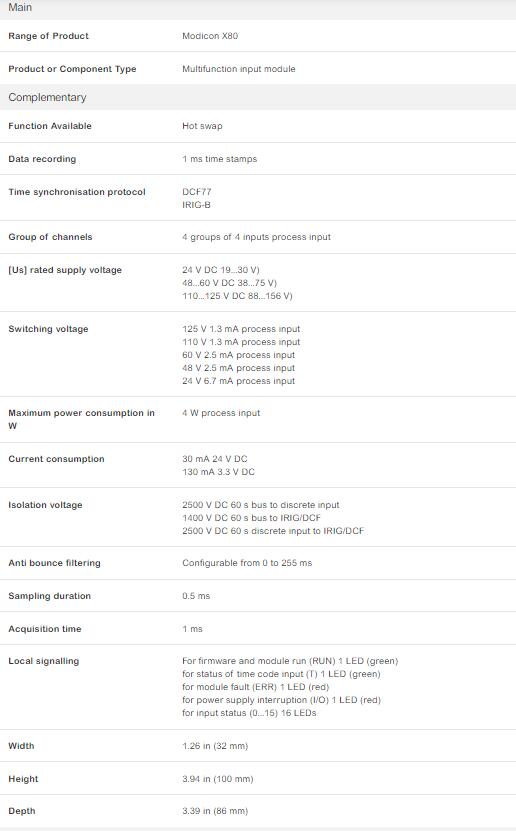
Task: Select the Isolation voltage label
Action: coord(45,505)
